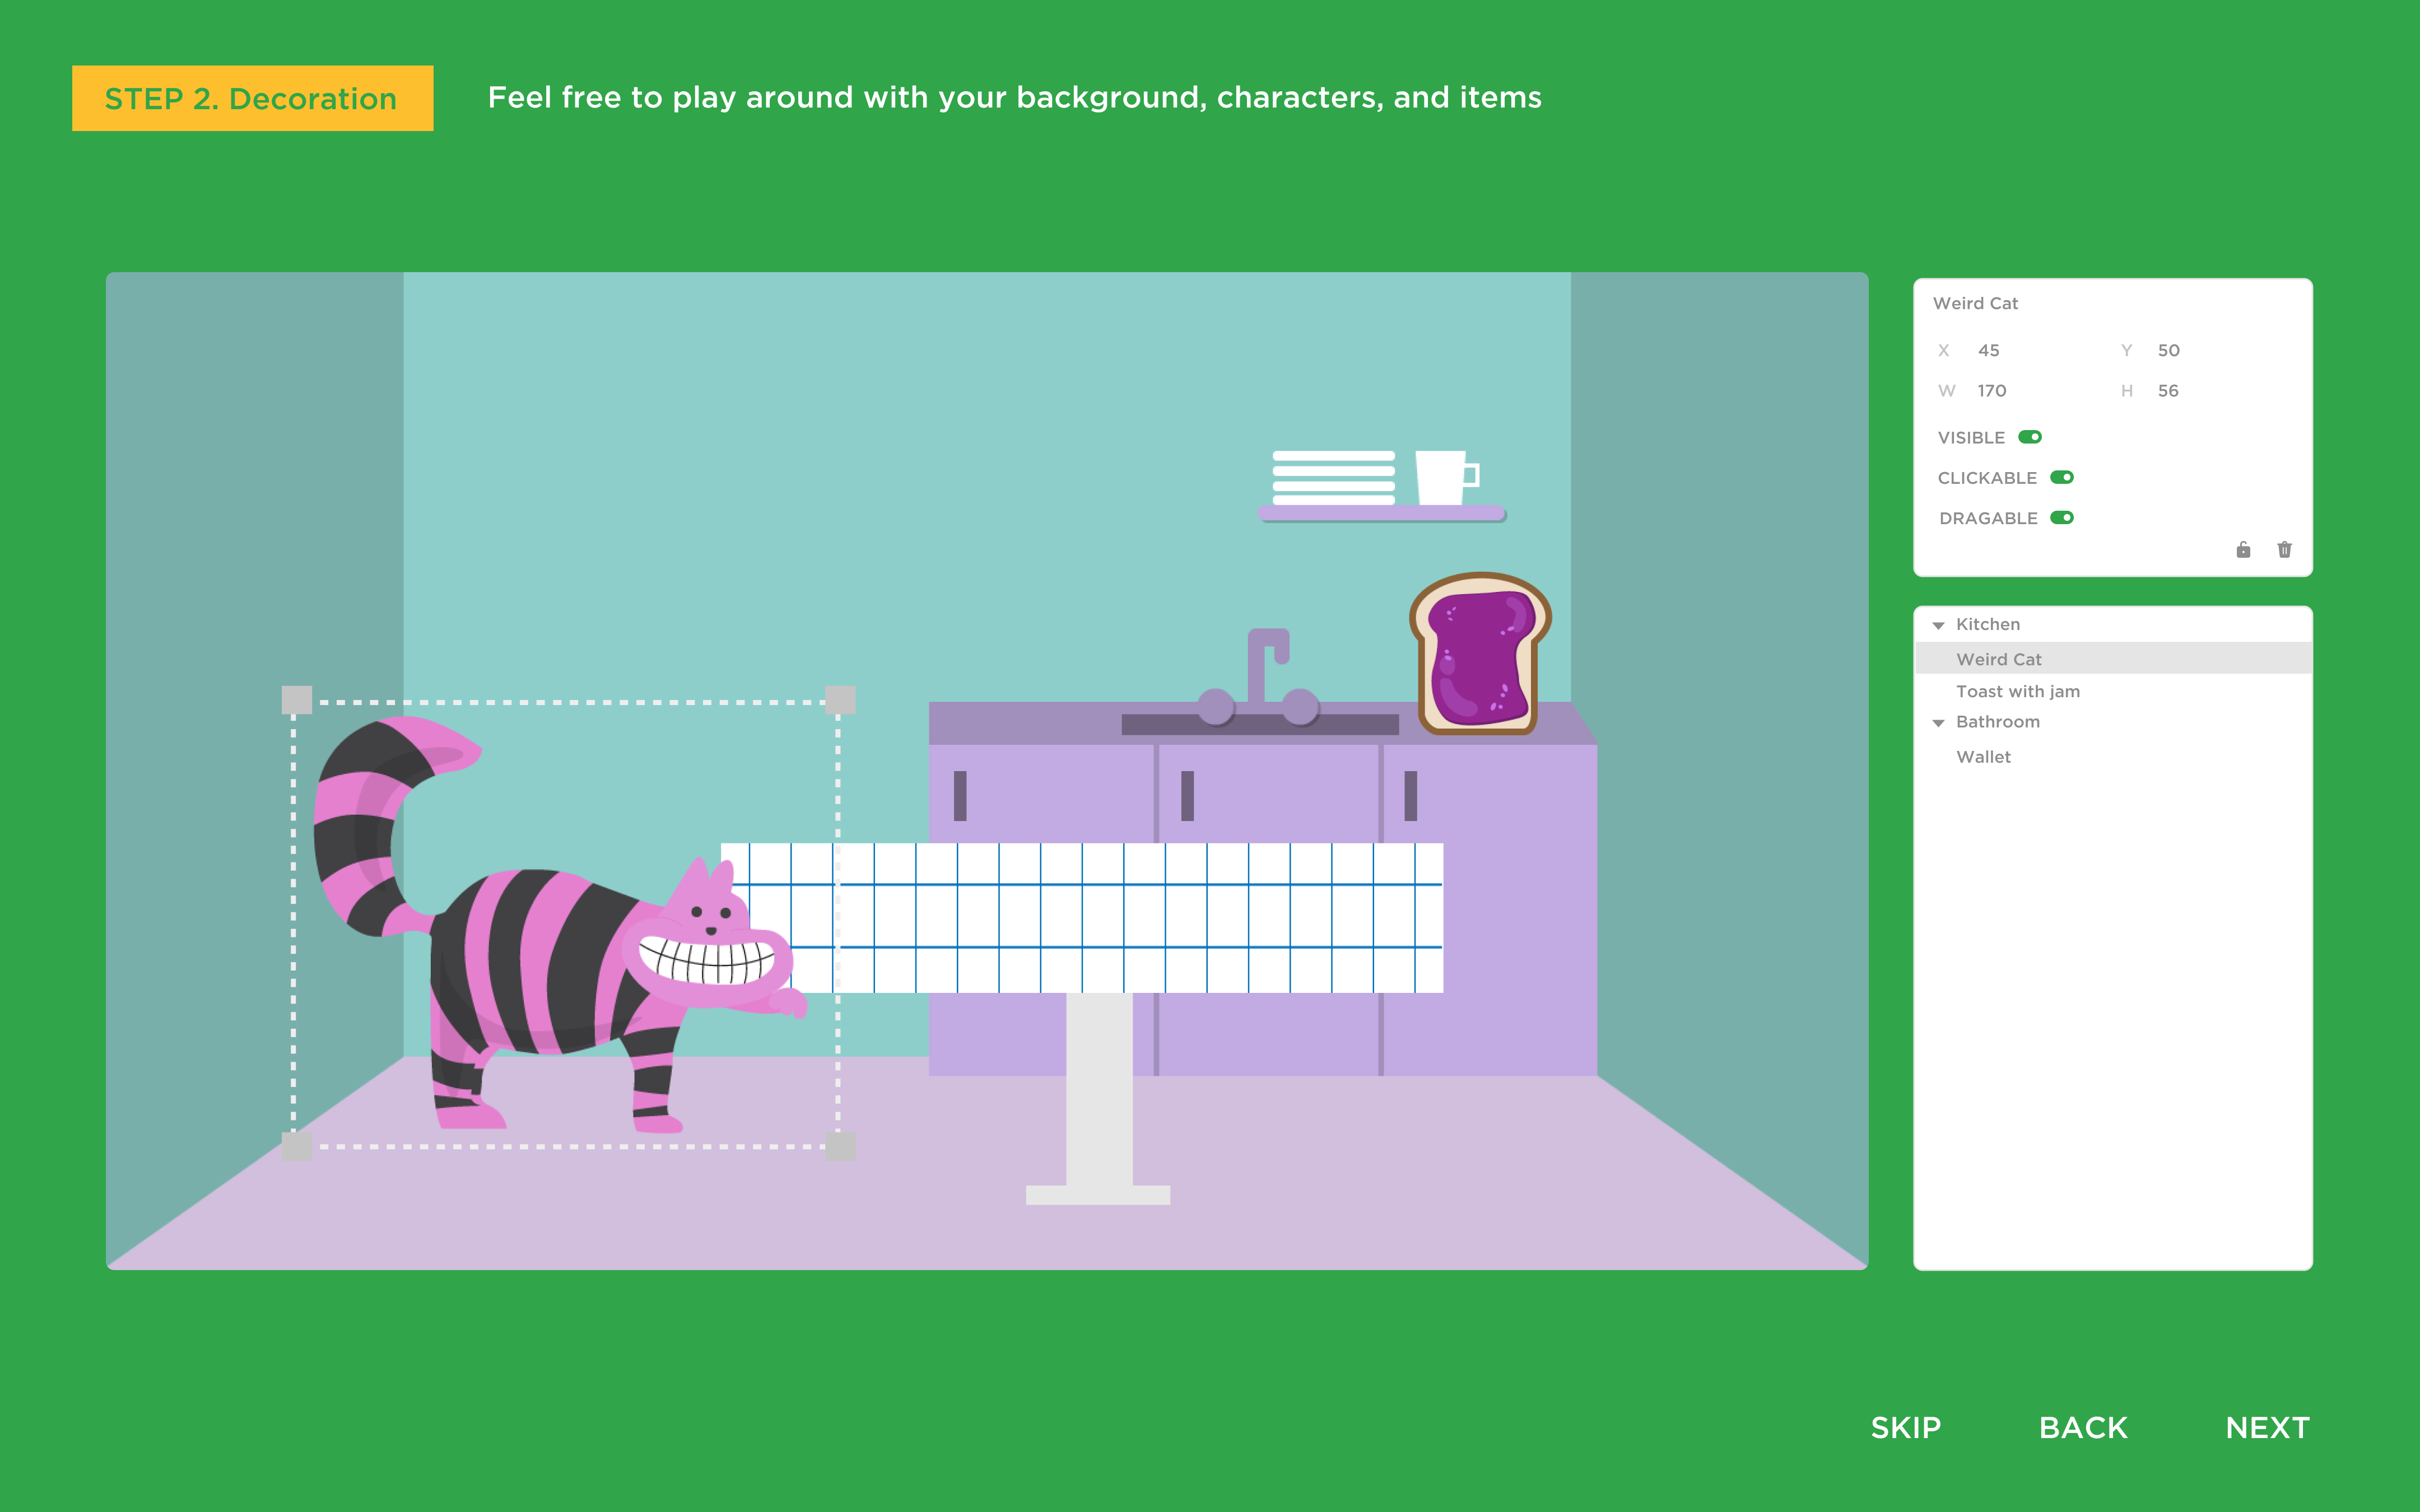This screenshot has width=2420, height=1512.
Task: Click the Kitchen scene label
Action: click(x=1987, y=624)
